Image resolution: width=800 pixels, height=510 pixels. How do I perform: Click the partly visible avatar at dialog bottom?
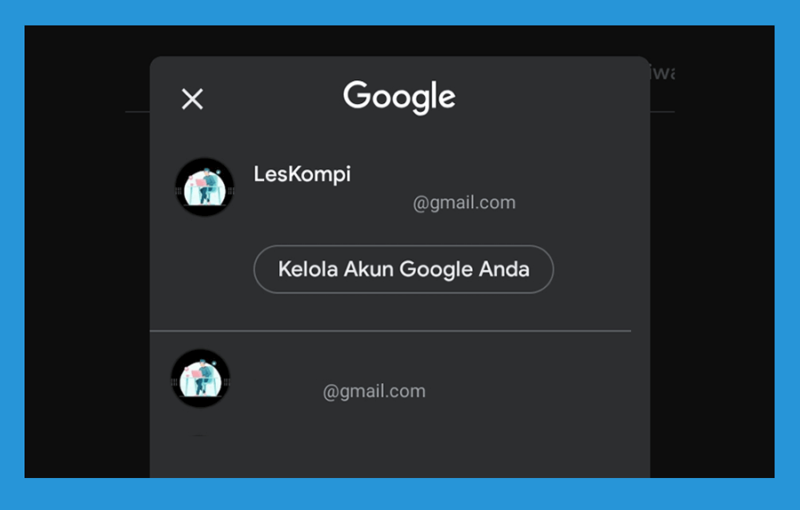point(199,436)
